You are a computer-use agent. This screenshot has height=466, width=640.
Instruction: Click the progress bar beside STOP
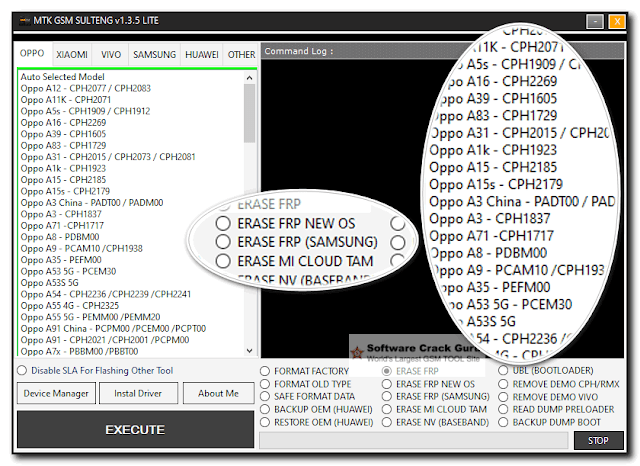point(414,441)
